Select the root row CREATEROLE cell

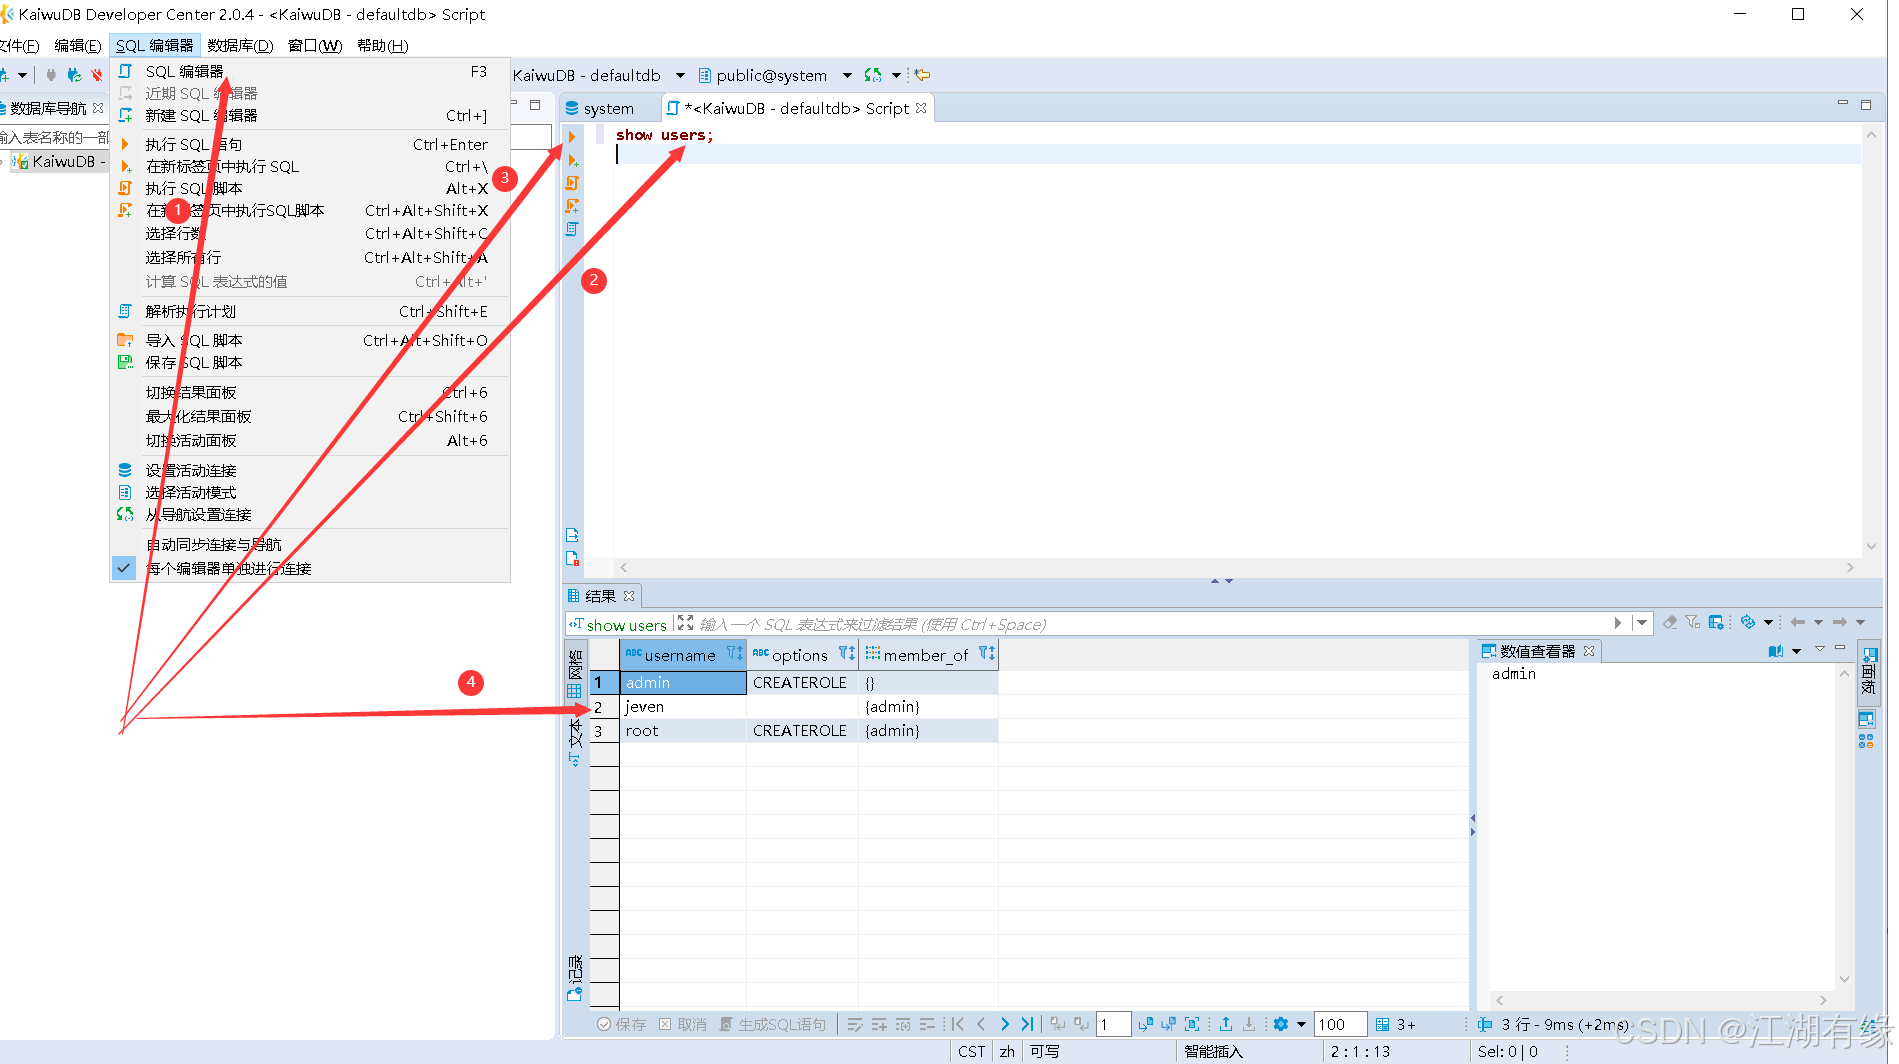pos(802,730)
